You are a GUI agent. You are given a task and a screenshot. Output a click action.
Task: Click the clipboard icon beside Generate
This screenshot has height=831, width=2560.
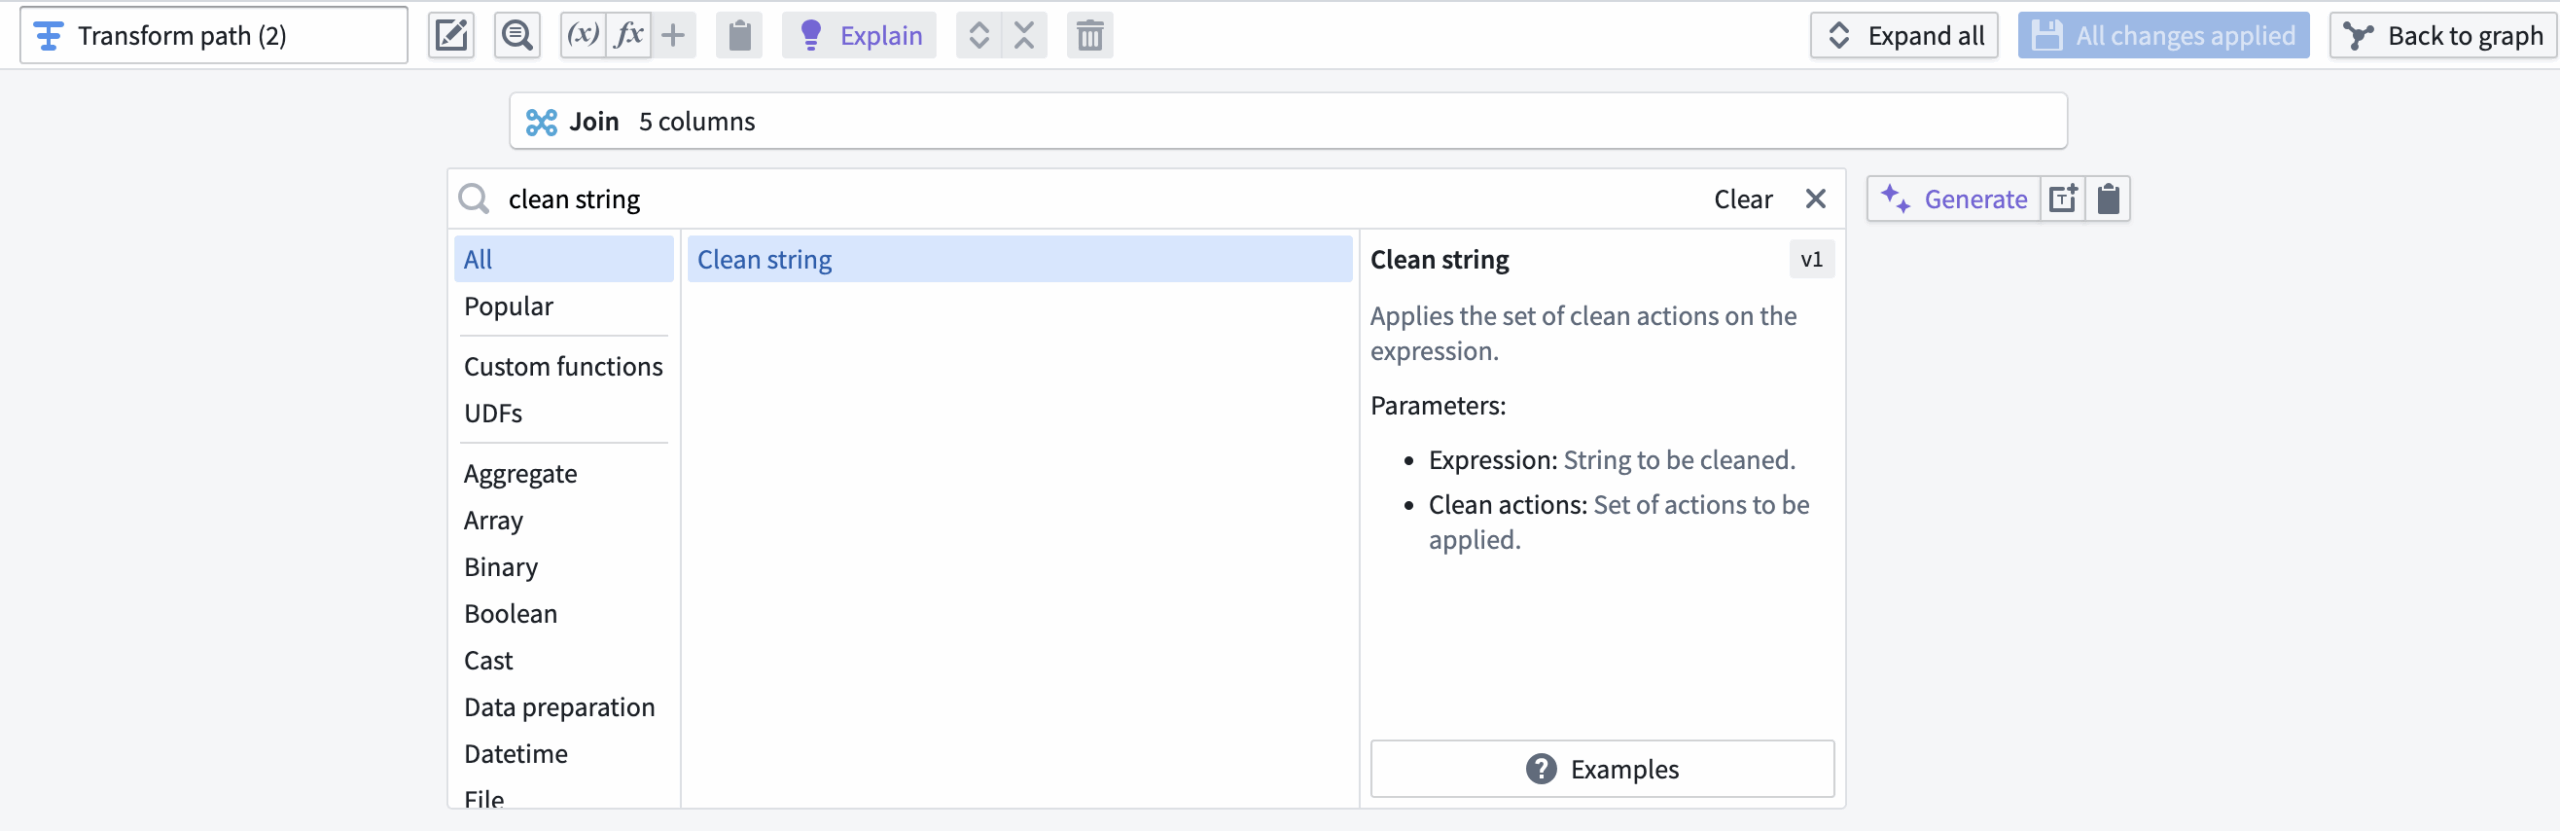(x=2108, y=199)
